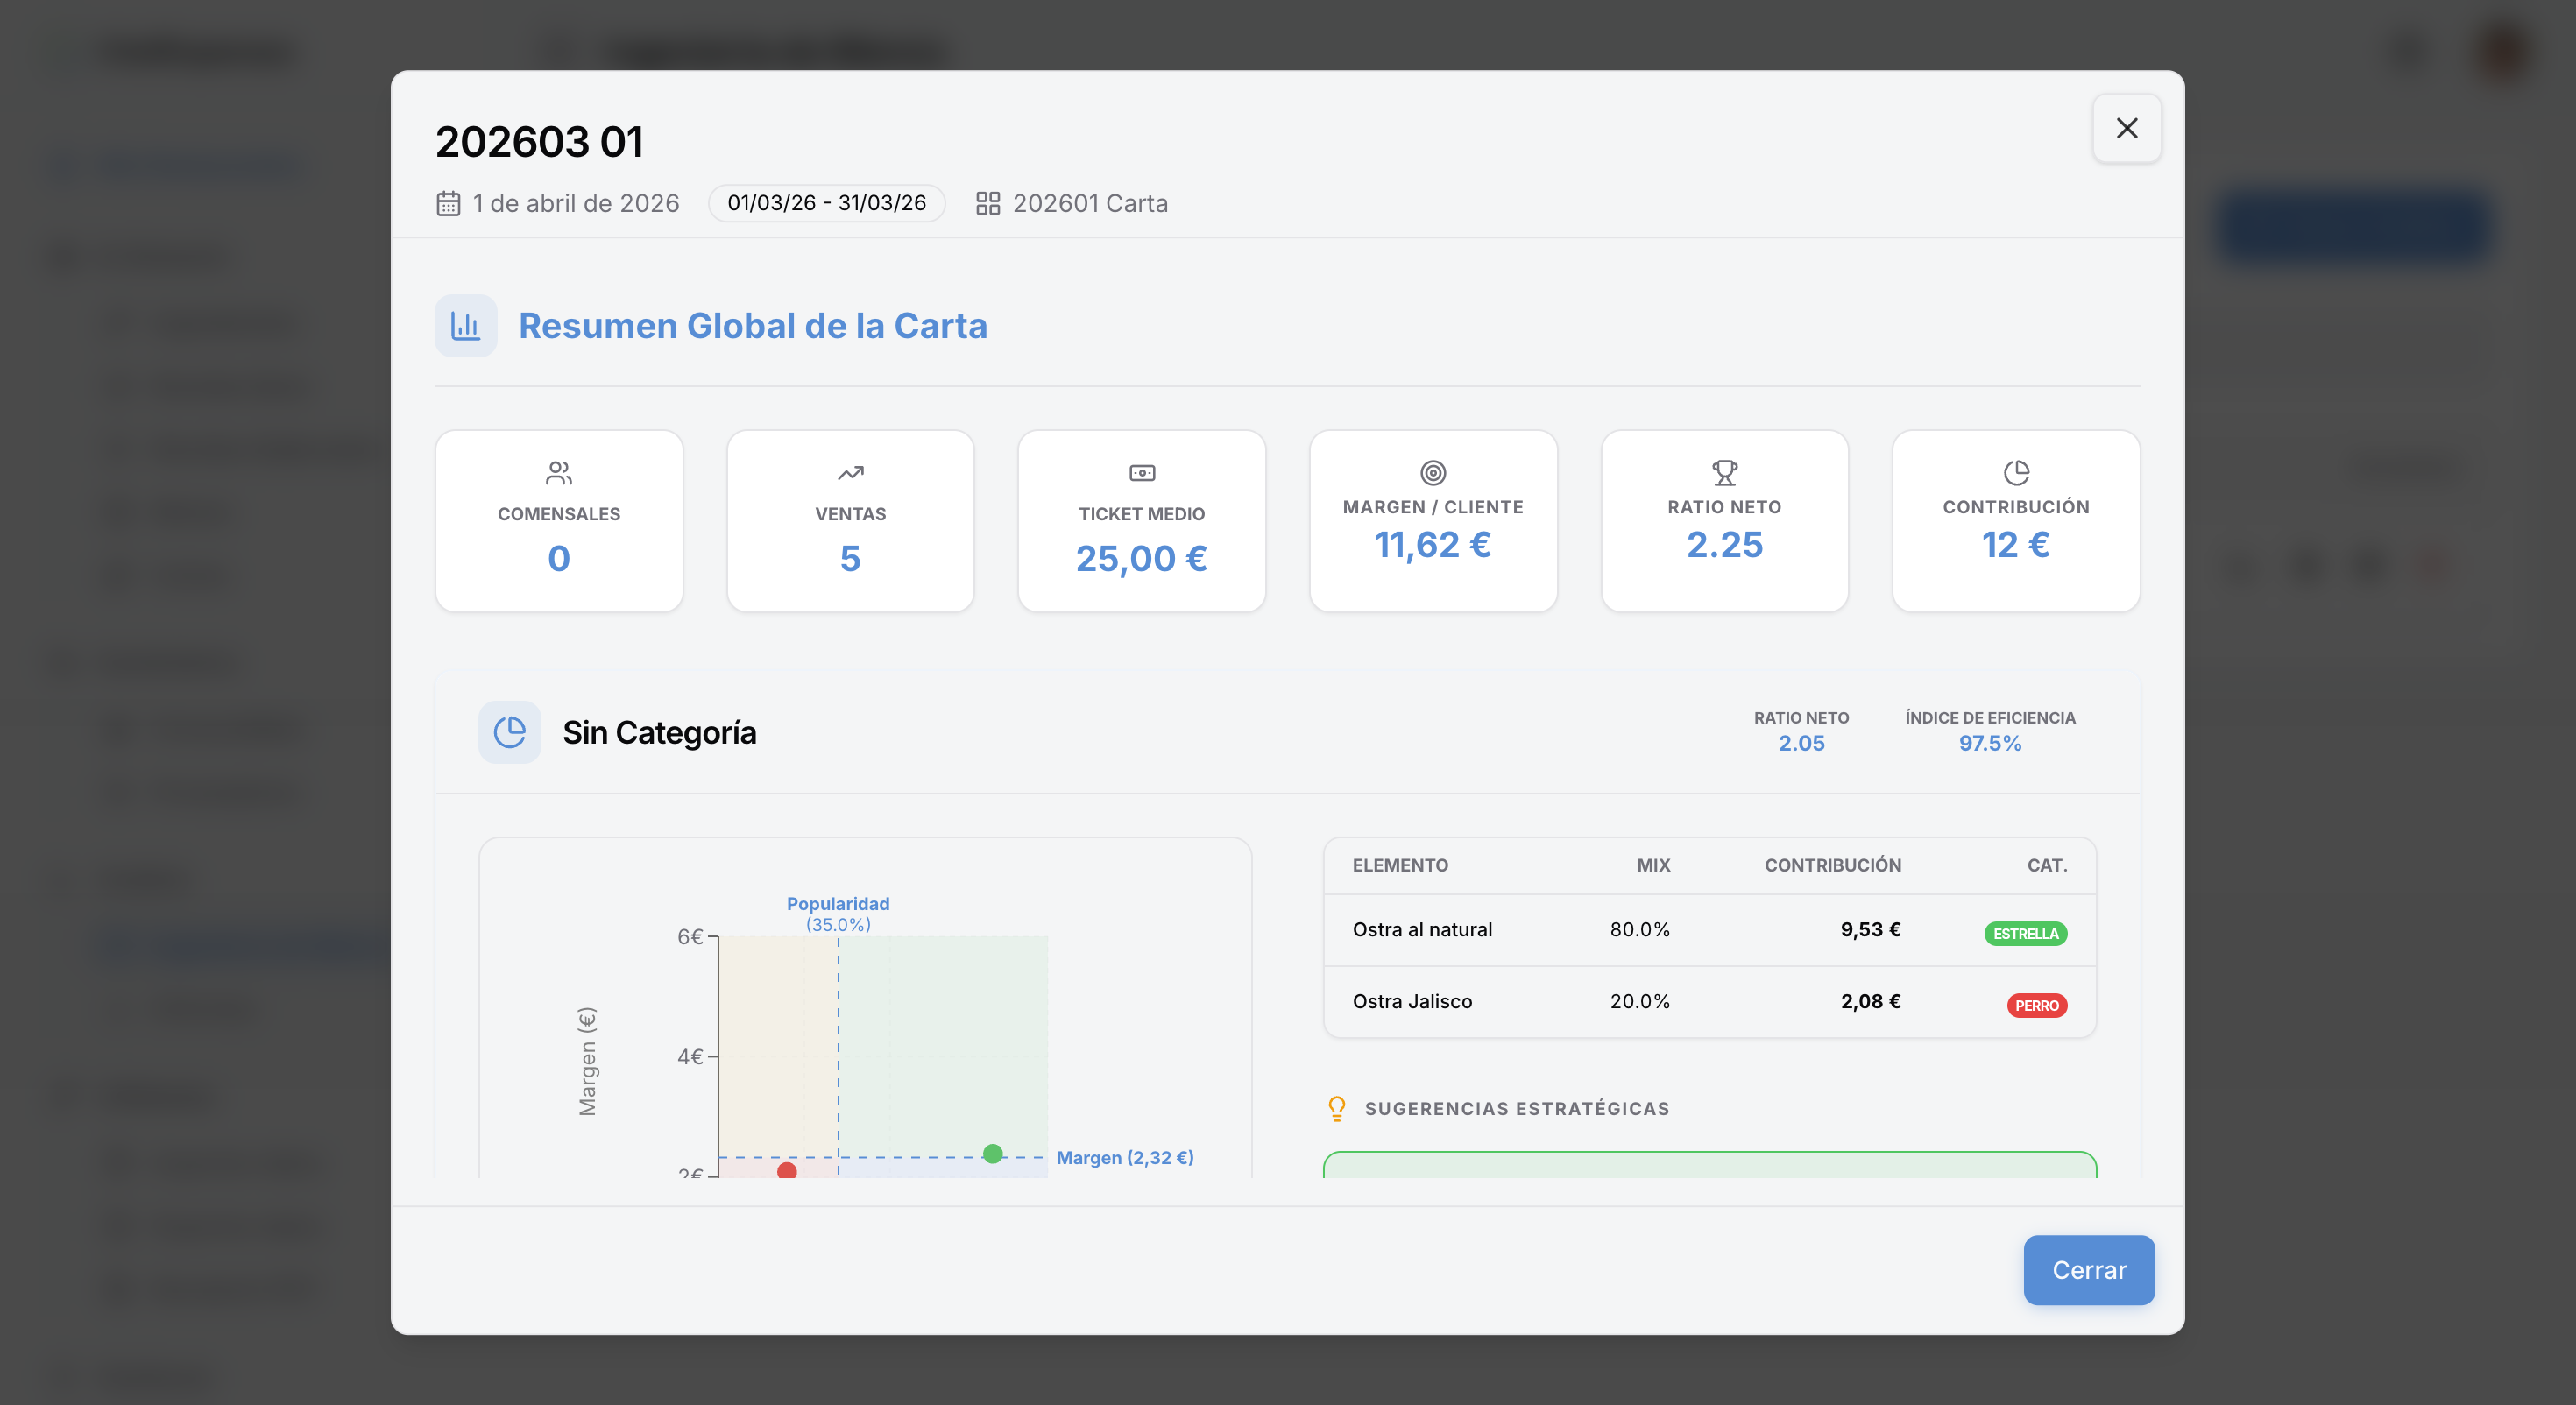Click the red dot on the scatter chart
The image size is (2576, 1405).
(787, 1170)
